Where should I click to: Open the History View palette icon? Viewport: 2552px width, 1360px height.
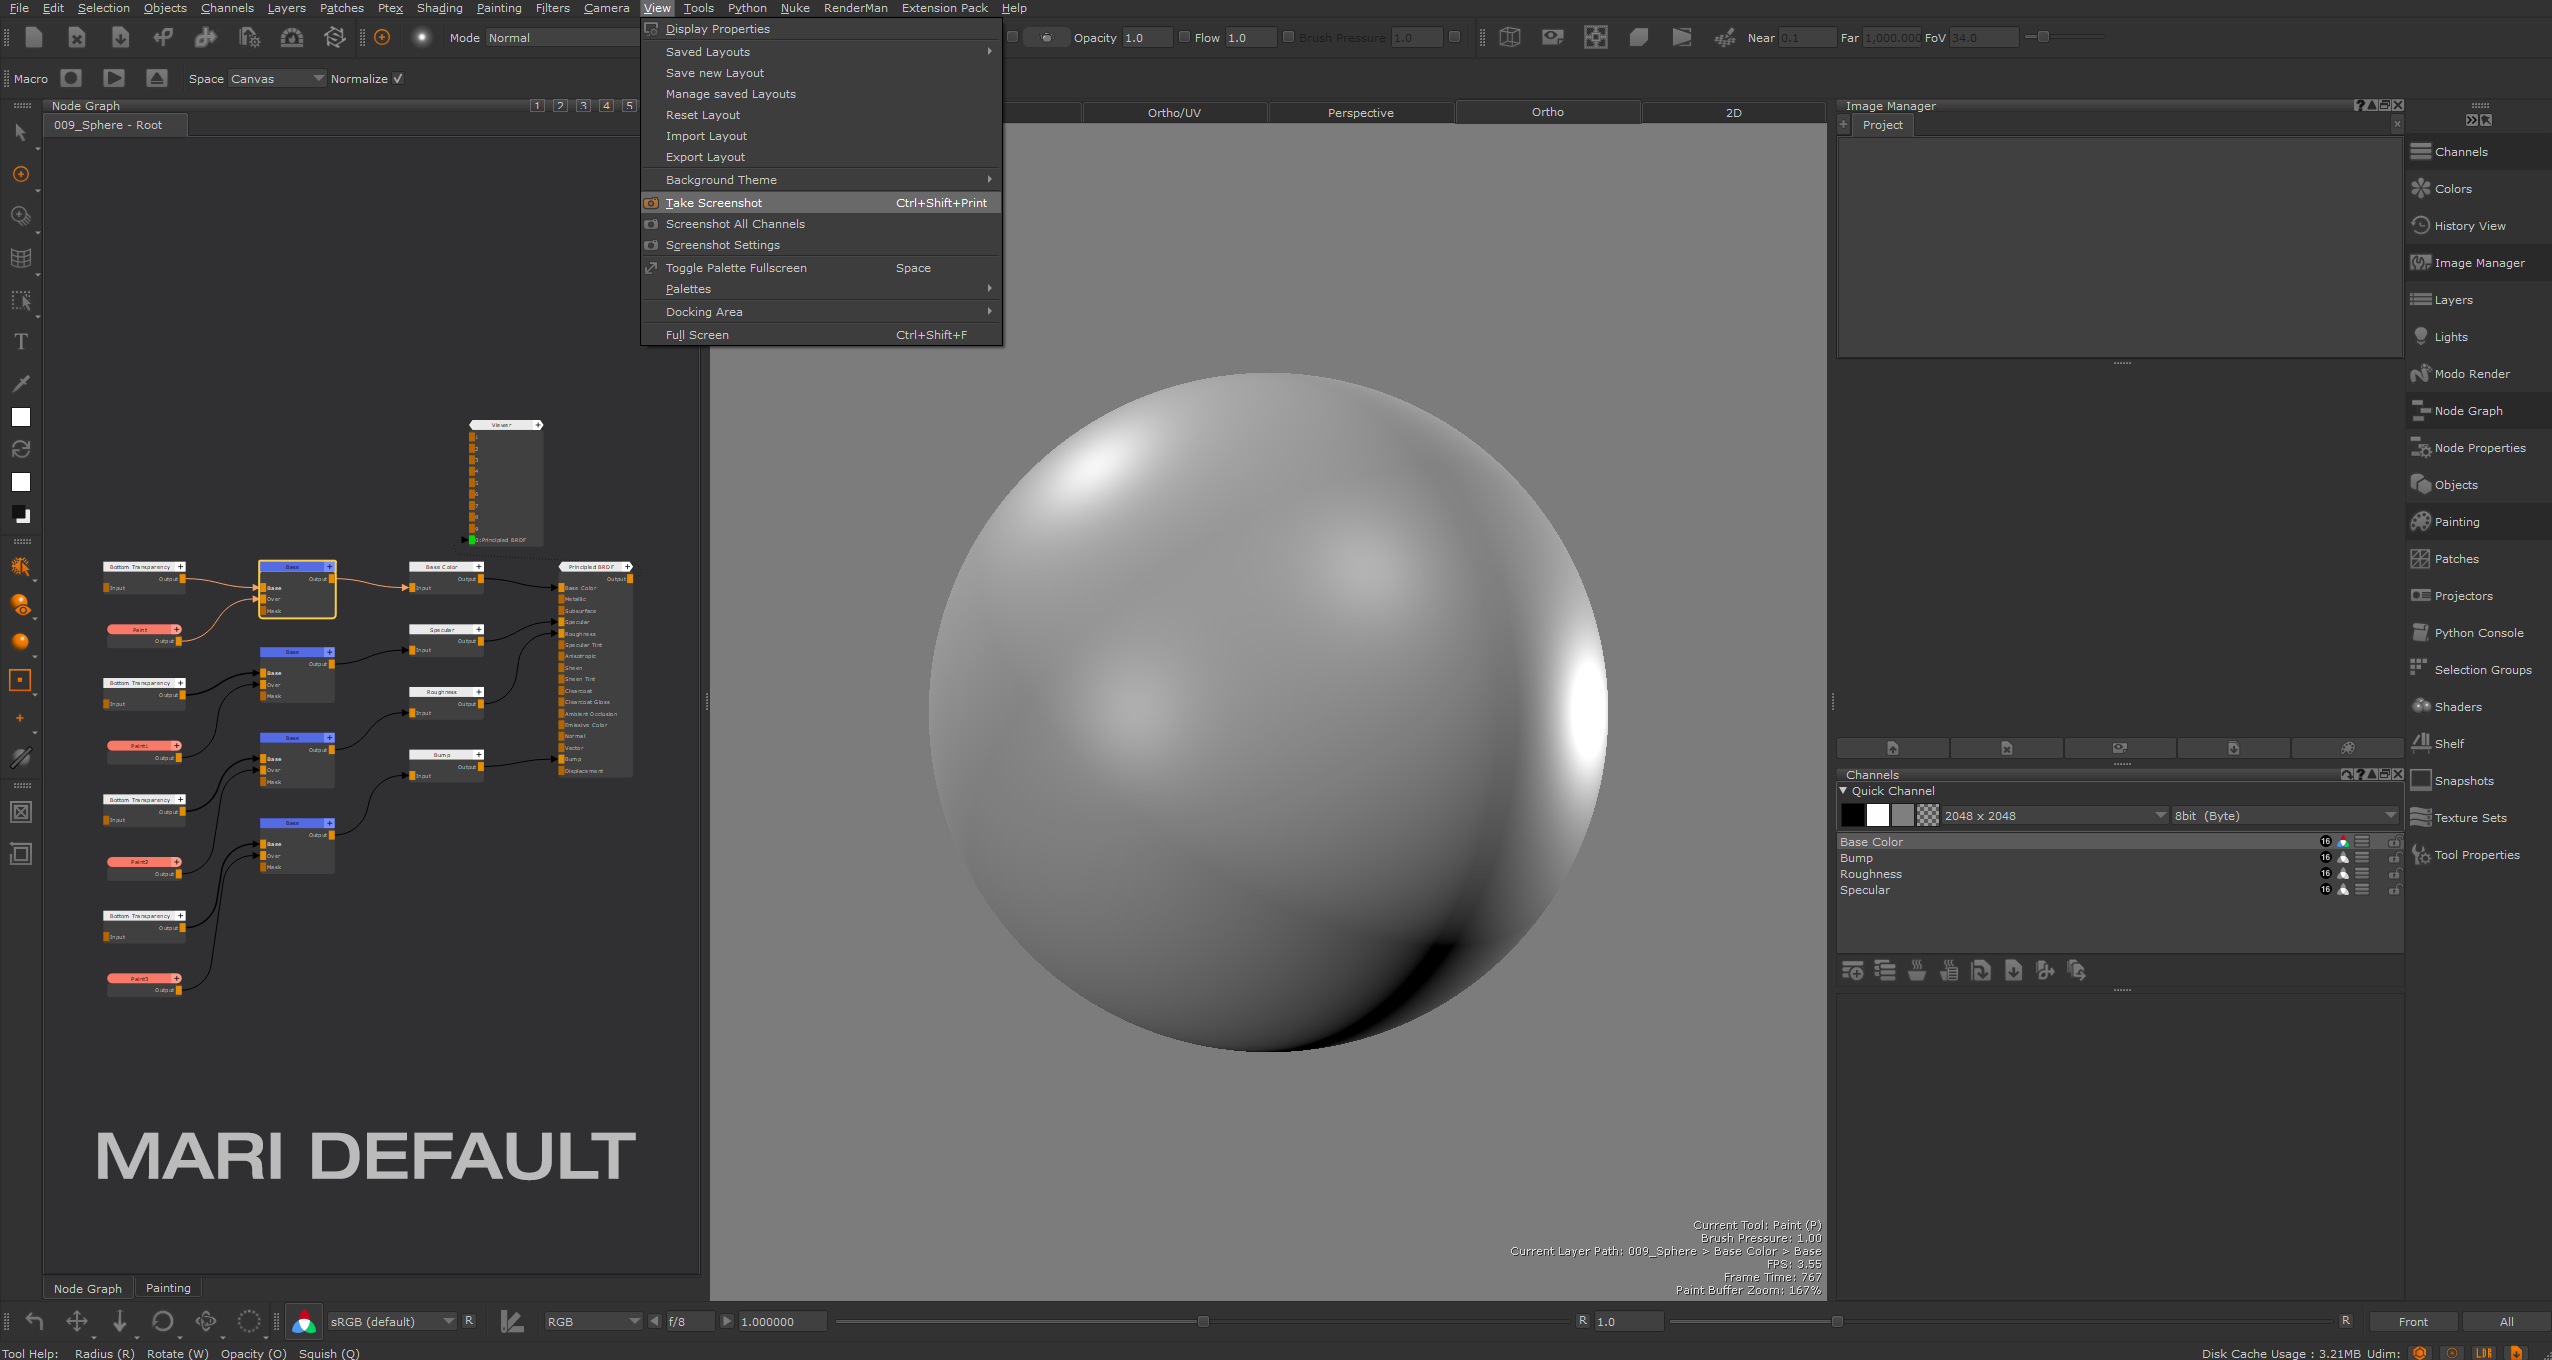pos(2420,226)
